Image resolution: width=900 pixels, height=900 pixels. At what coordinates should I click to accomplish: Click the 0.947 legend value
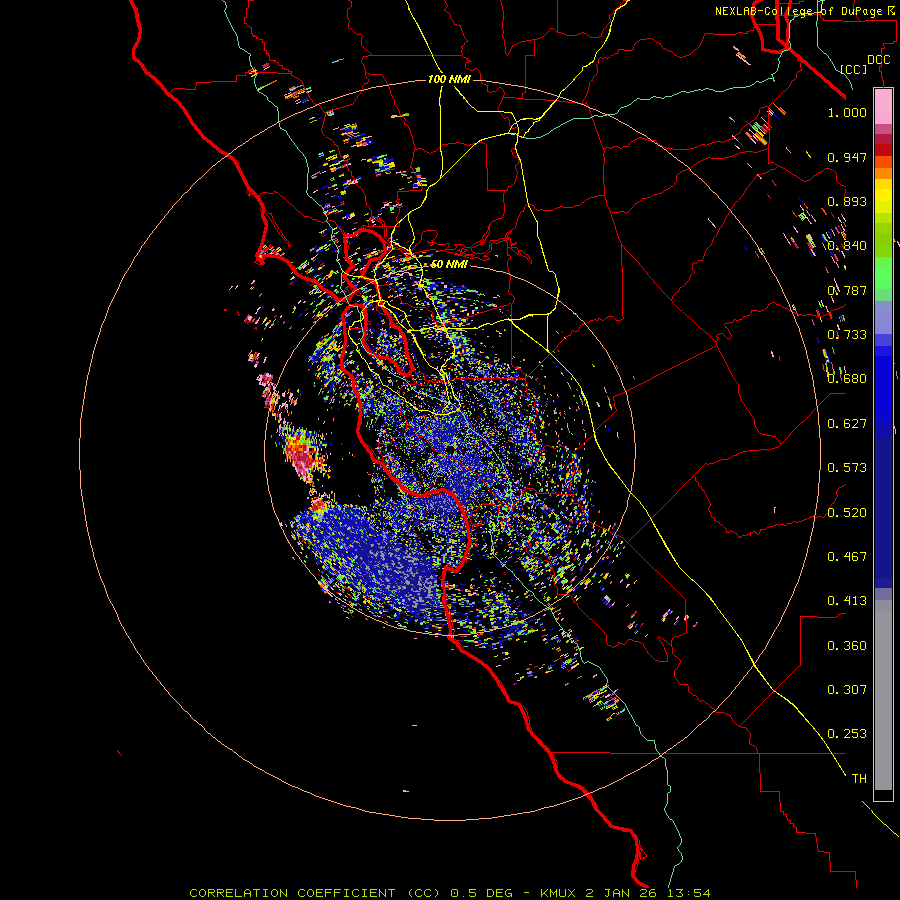coord(847,157)
